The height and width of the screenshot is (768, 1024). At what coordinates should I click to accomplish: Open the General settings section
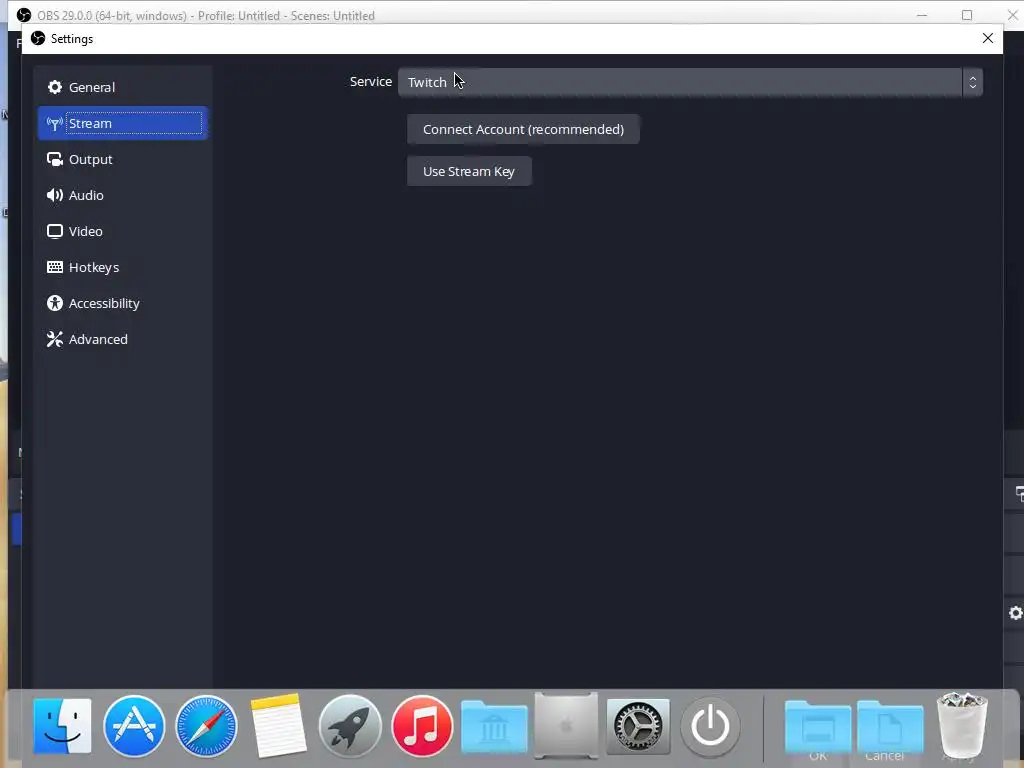click(x=123, y=88)
